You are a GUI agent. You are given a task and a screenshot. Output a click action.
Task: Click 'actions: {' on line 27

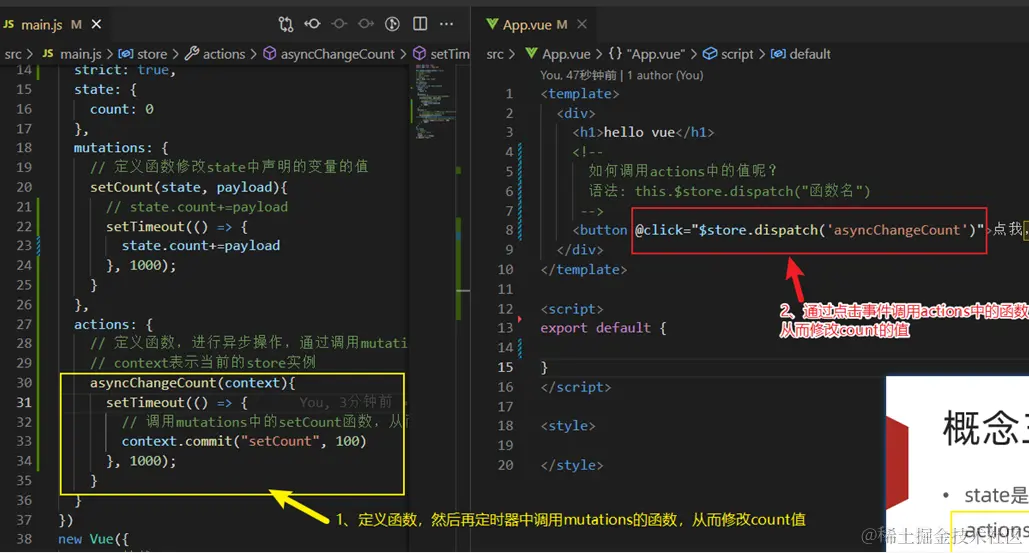[x=113, y=324]
